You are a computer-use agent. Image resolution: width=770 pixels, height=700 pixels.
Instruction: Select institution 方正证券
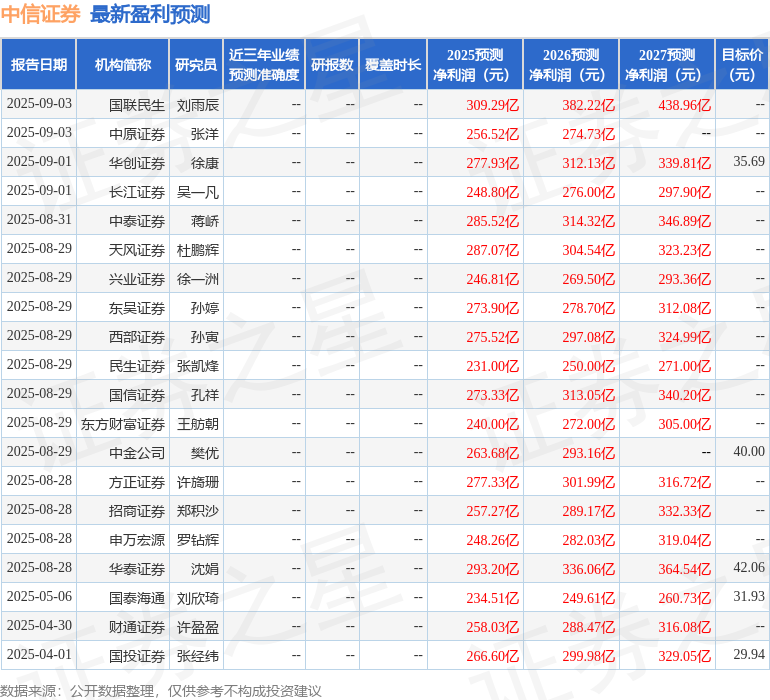[137, 482]
